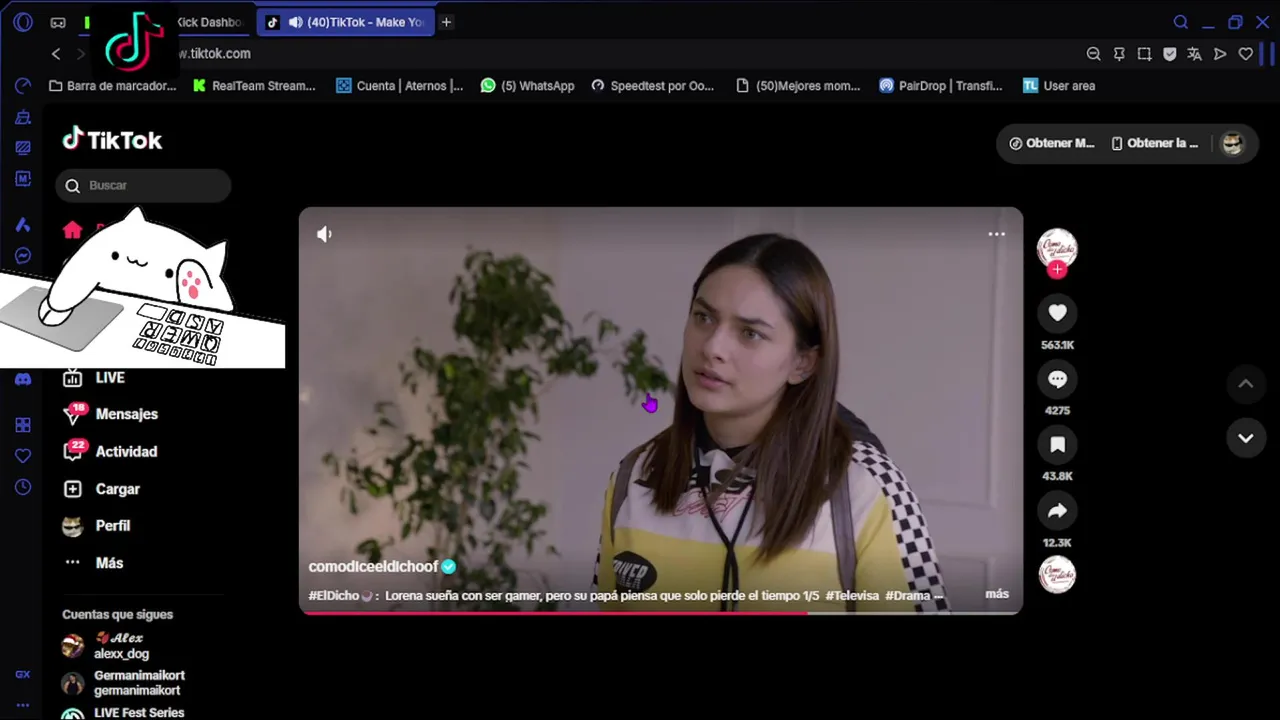Share the video arrow button
The image size is (1280, 720).
(x=1057, y=511)
